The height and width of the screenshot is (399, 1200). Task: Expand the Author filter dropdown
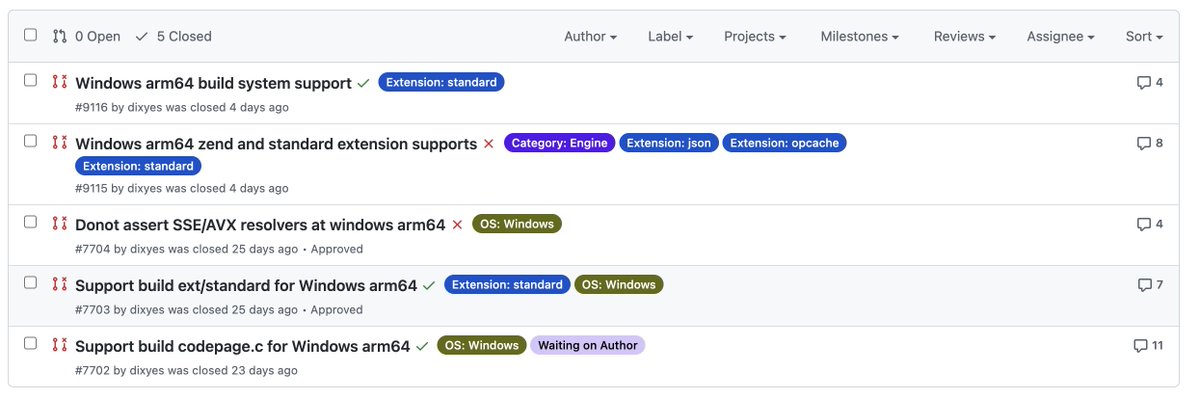click(590, 36)
